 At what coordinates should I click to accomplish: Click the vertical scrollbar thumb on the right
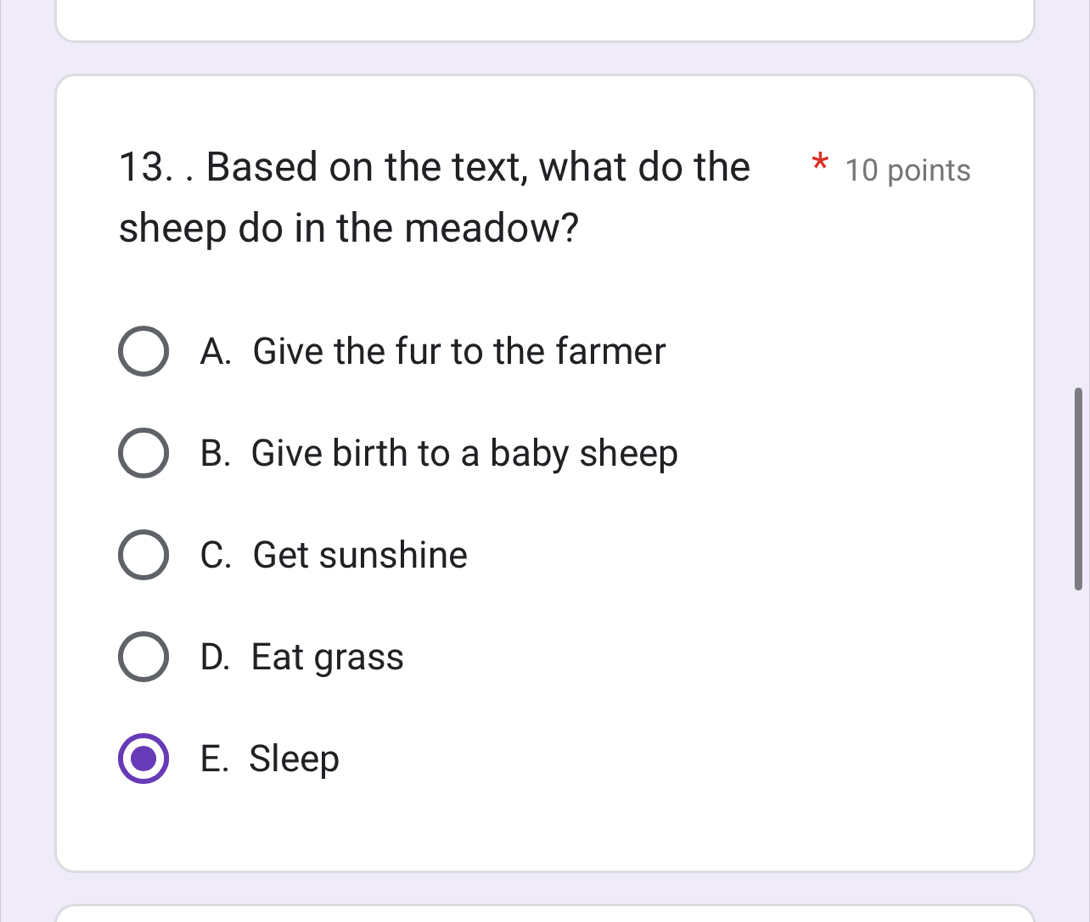click(1078, 489)
